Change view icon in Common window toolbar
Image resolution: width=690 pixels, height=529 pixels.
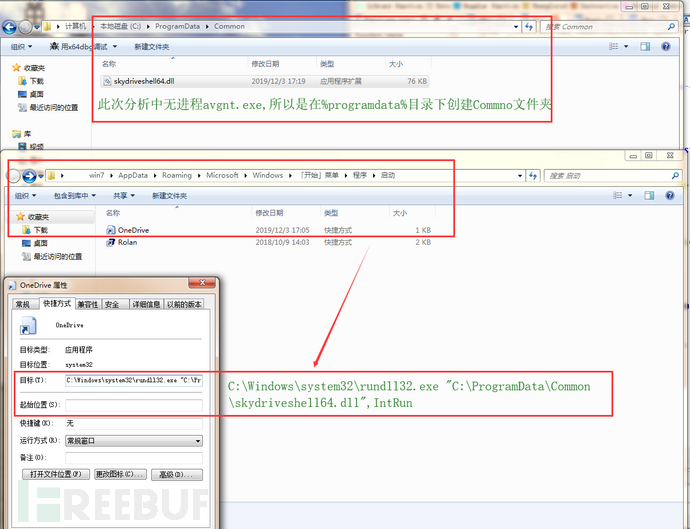pos(613,46)
